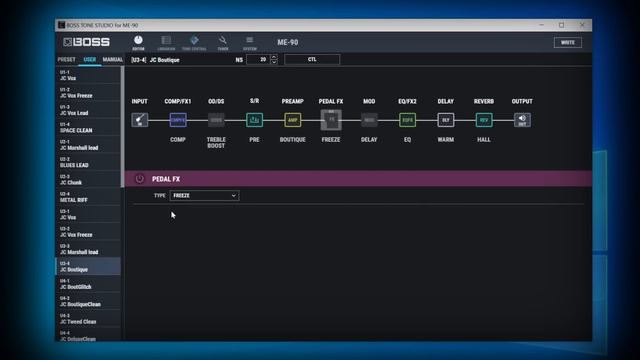
Task: Minimize the BOSS Tone Studio window
Action: [542, 25]
